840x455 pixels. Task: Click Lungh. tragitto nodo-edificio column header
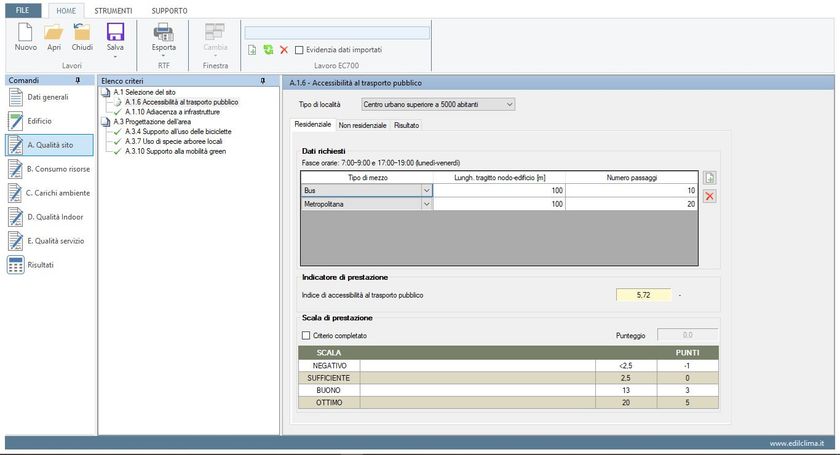[499, 177]
